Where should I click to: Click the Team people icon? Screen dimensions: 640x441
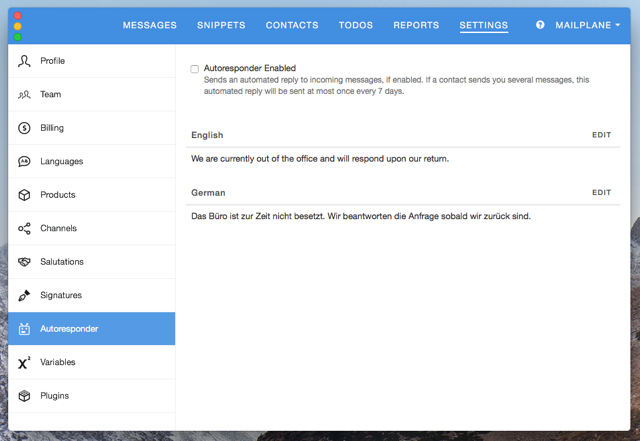tap(24, 95)
